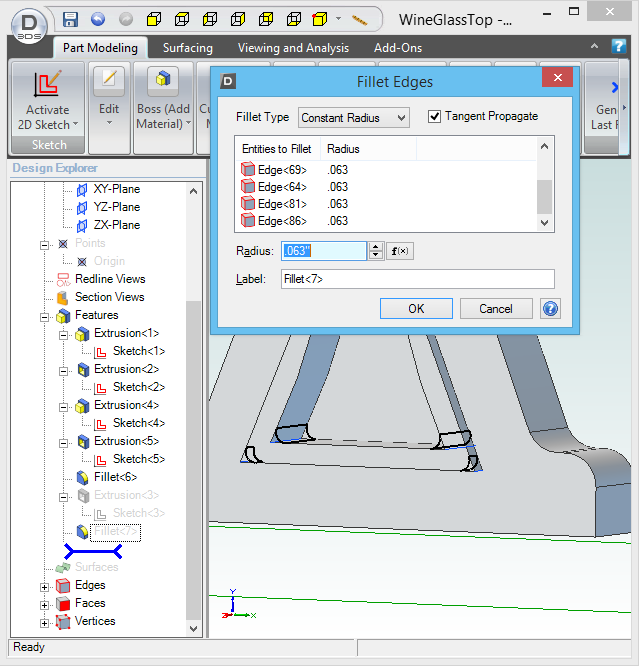Screen dimensions: 639x666
Task: Select Fillet<6> in the feature tree
Action: click(116, 477)
